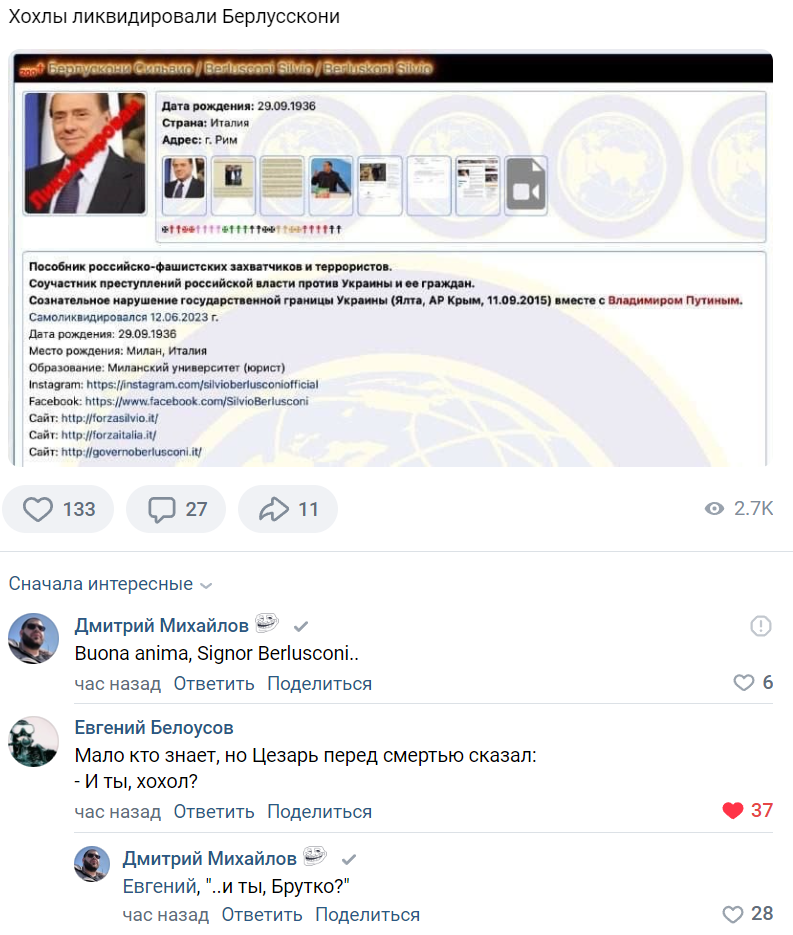The image size is (793, 935).
Task: Click 'Ответить' under the 'Брутко' reply
Action: click(x=262, y=915)
